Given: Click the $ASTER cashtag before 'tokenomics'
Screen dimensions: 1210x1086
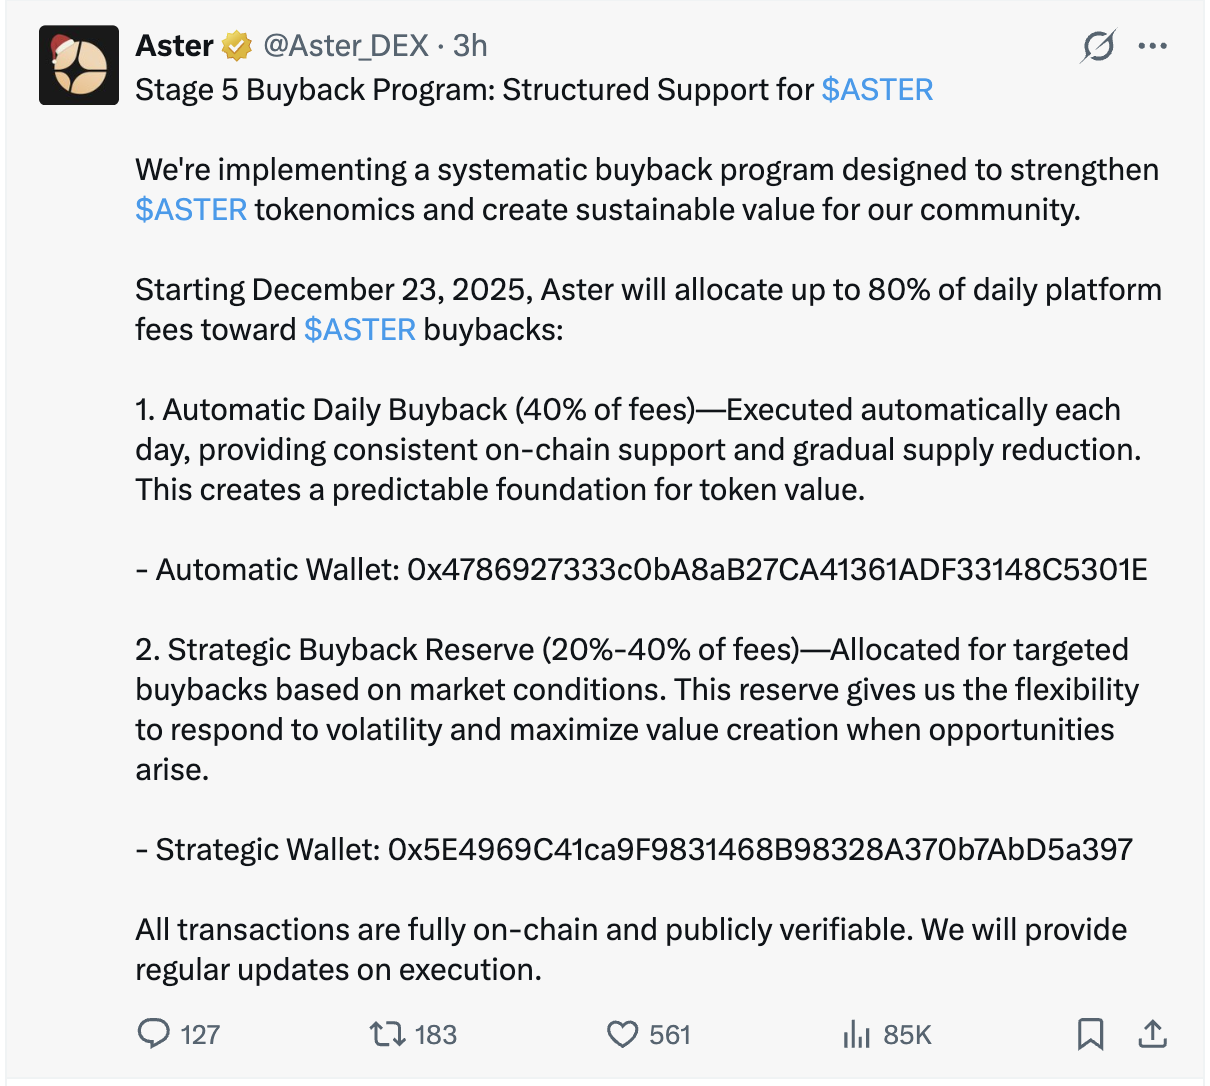Looking at the screenshot, I should pyautogui.click(x=191, y=210).
